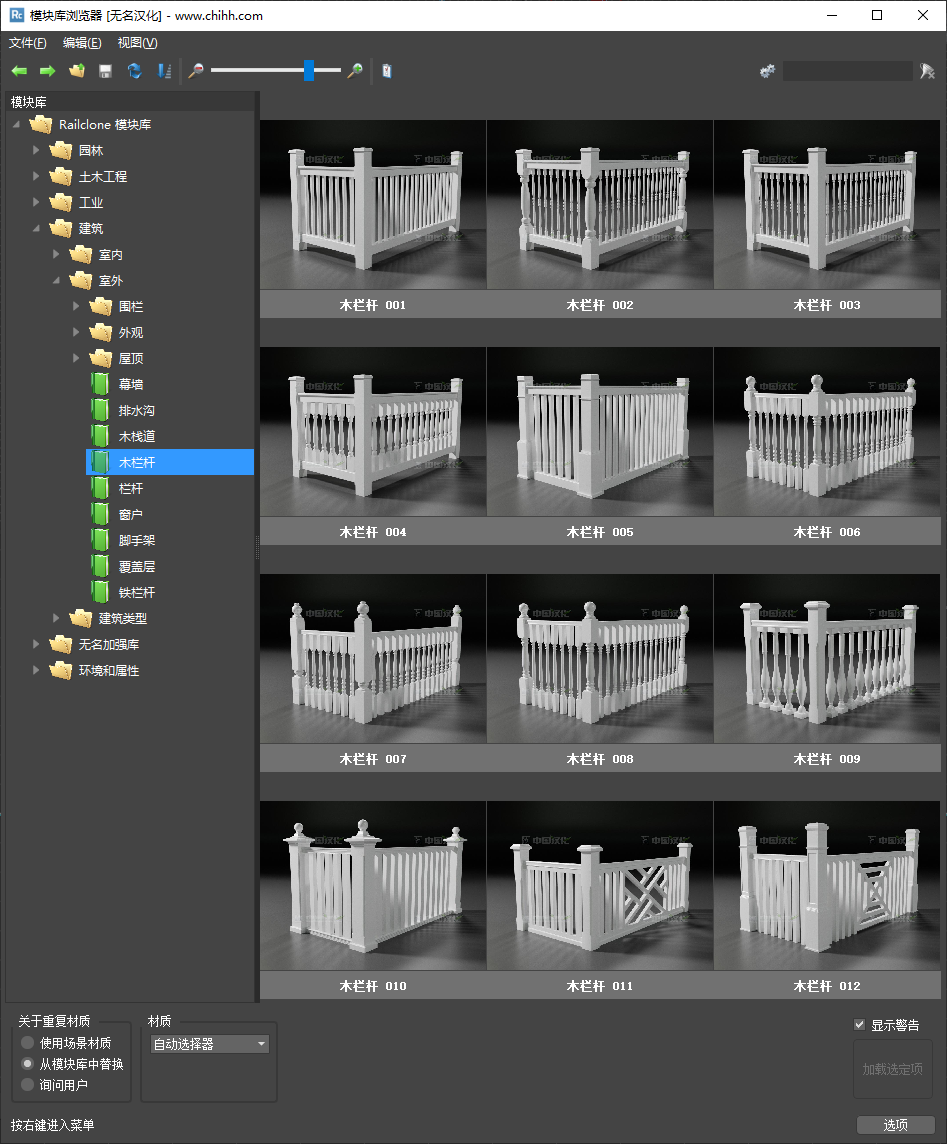Expand the 建筑类型 folder node
The image size is (947, 1144).
pyautogui.click(x=56, y=618)
